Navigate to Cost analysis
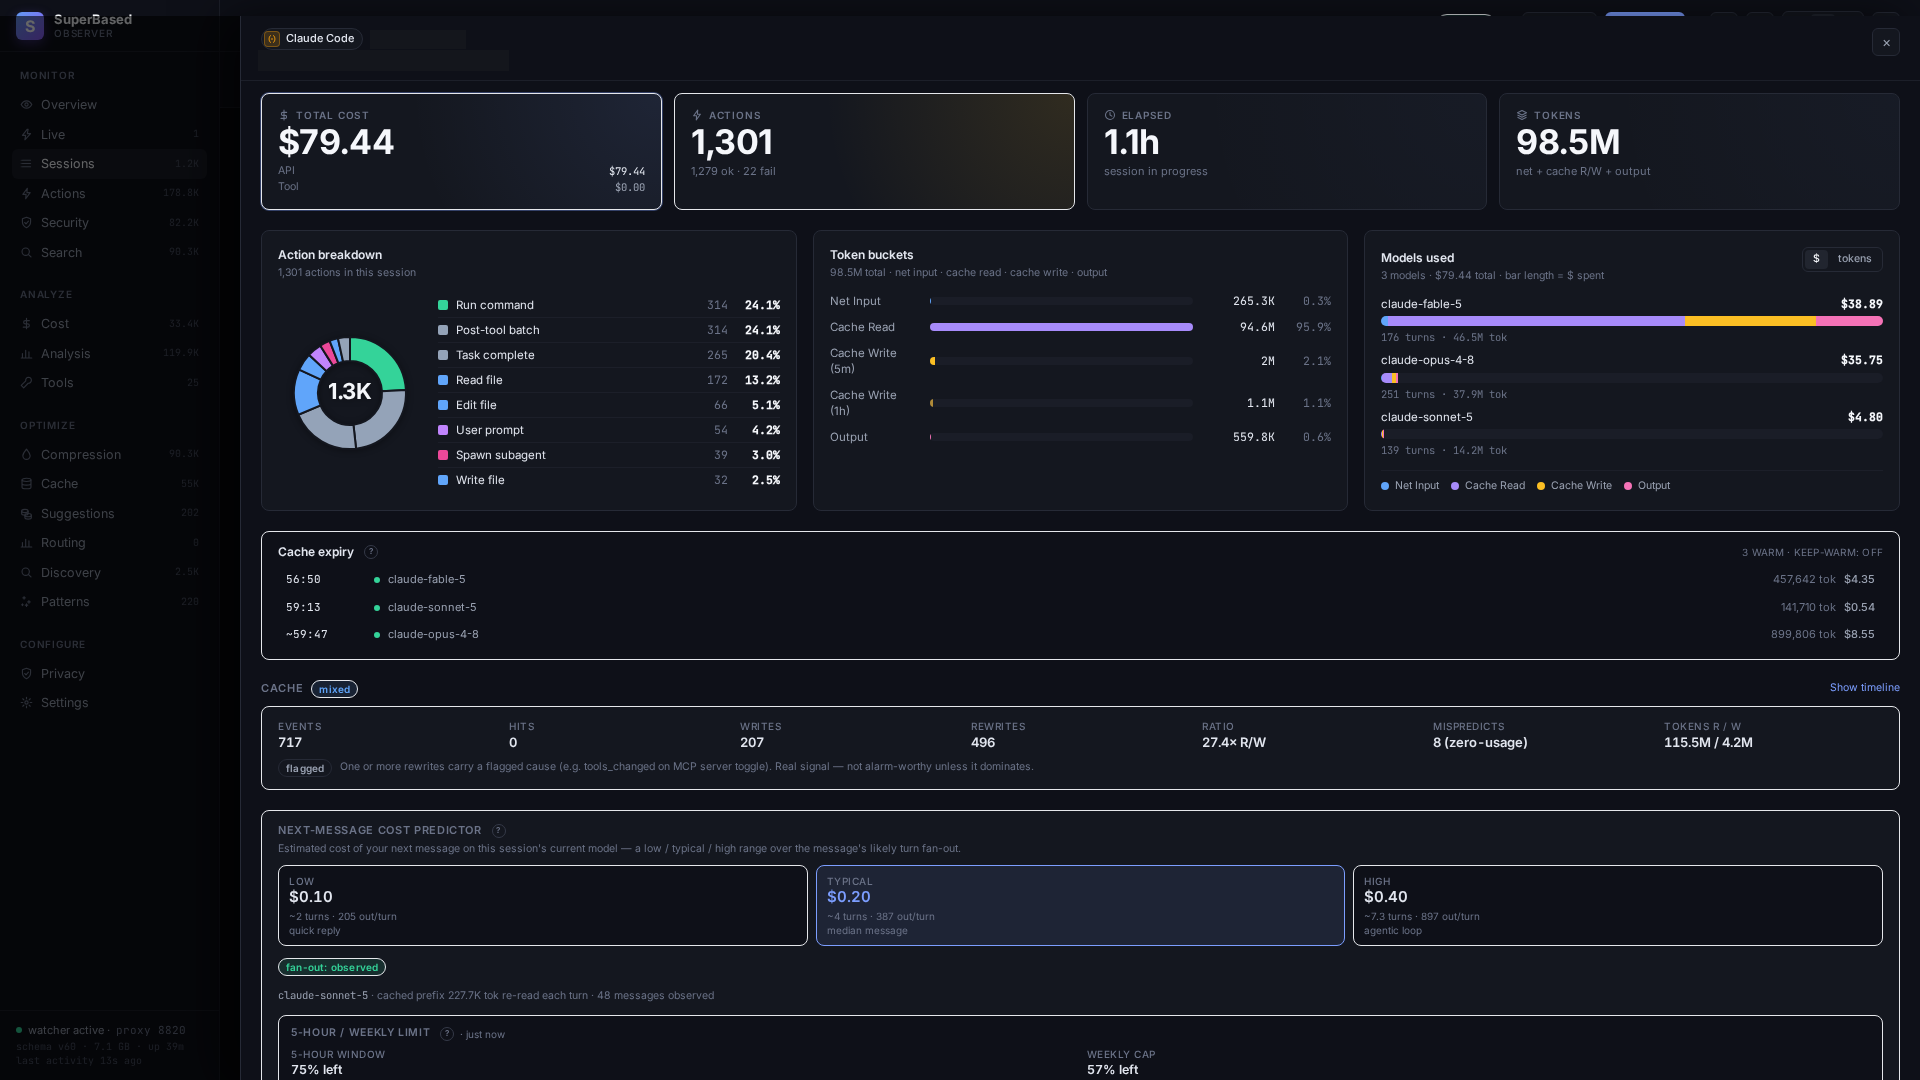1920x1080 pixels. coord(110,324)
